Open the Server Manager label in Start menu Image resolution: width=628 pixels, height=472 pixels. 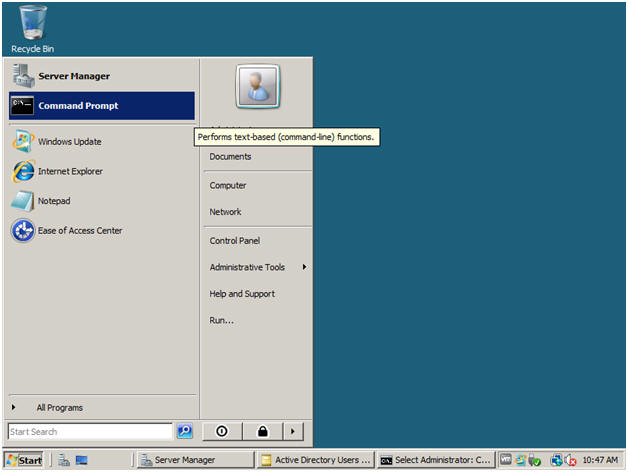pyautogui.click(x=74, y=76)
